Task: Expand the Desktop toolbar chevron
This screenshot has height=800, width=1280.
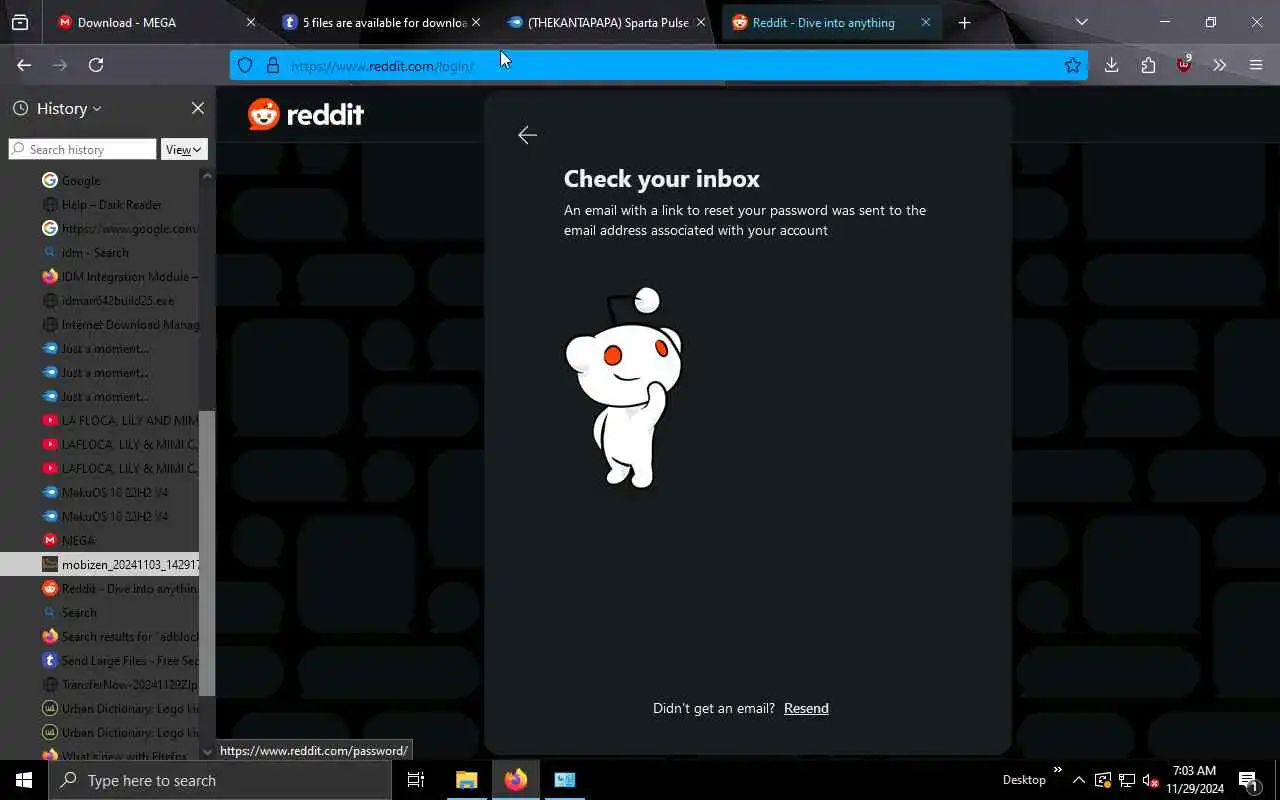Action: [x=1057, y=771]
